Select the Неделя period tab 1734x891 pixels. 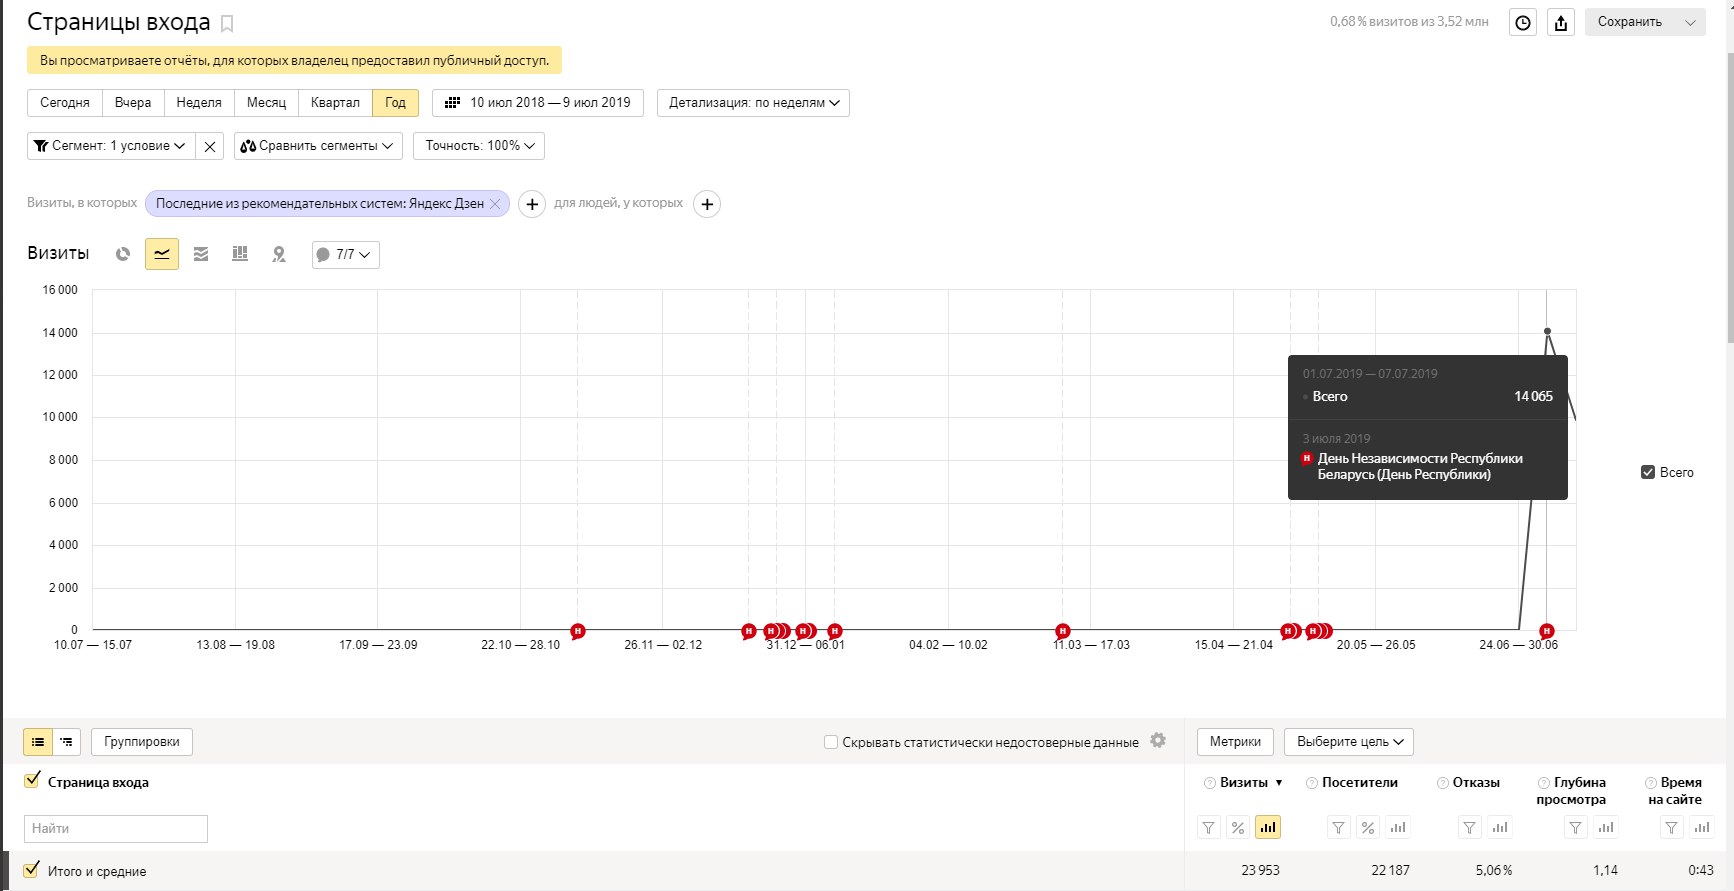tap(199, 103)
